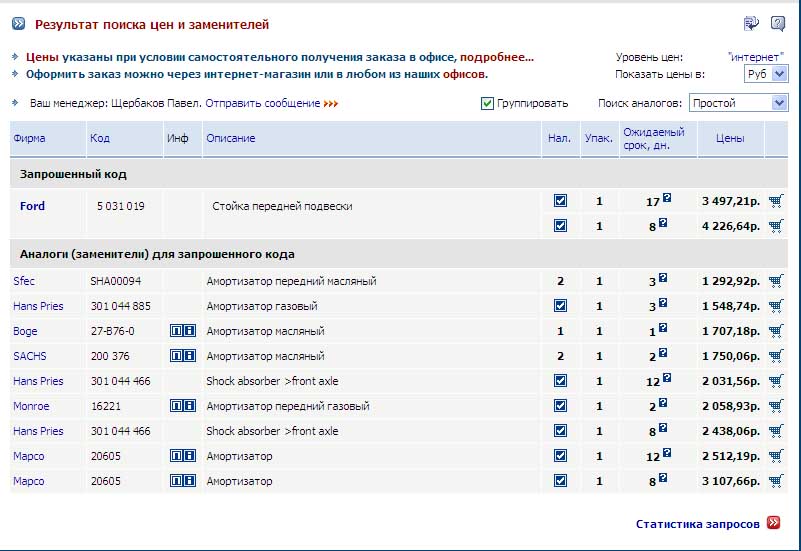Image resolution: width=801 pixels, height=551 pixels.
Task: Open the подробнее... link about prices
Action: pyautogui.click(x=497, y=57)
